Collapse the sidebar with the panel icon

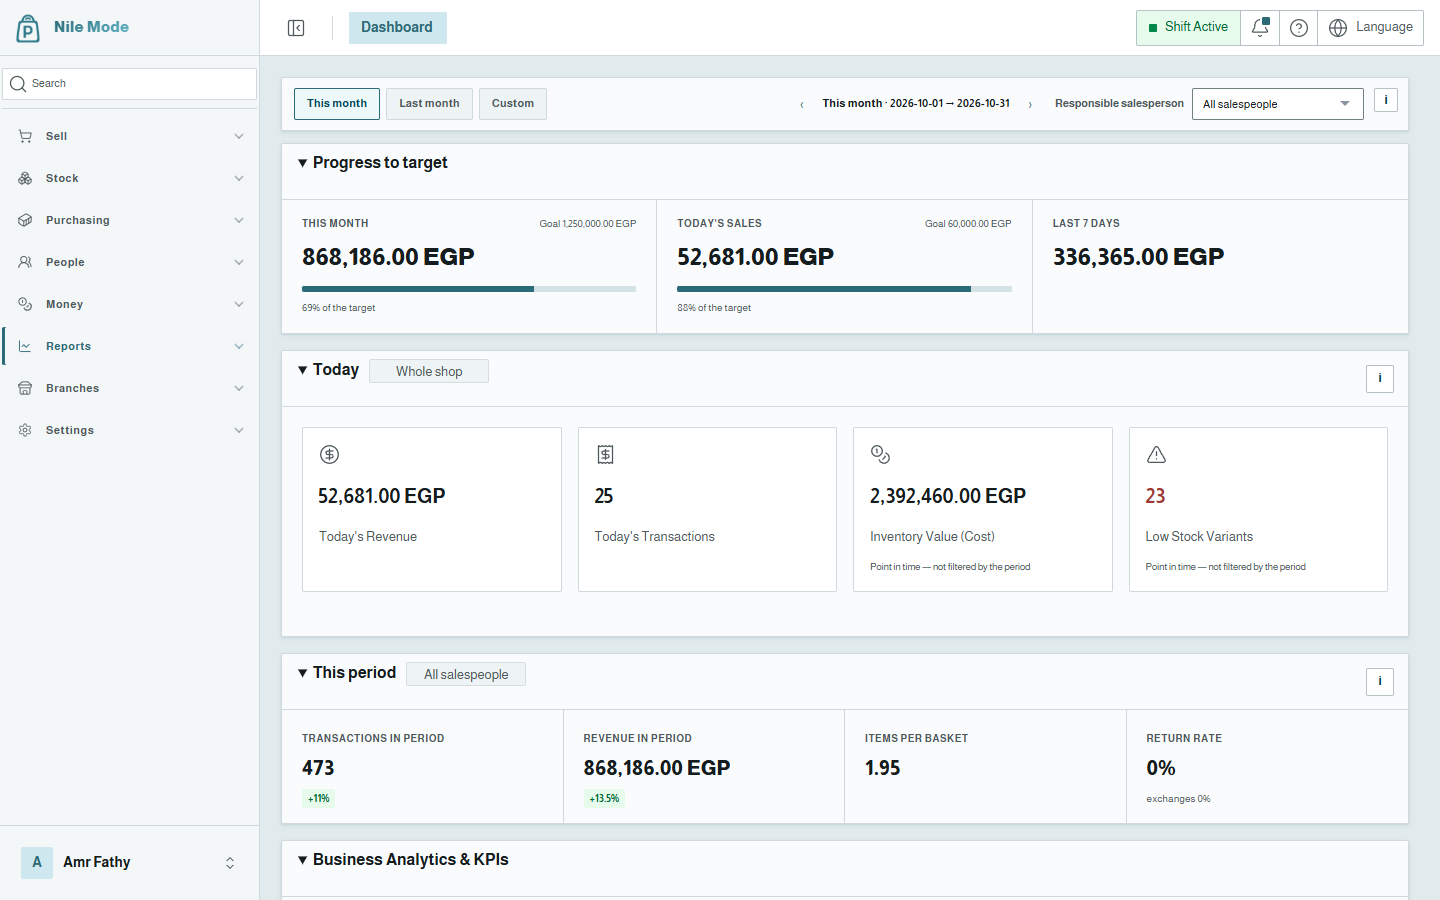(296, 28)
